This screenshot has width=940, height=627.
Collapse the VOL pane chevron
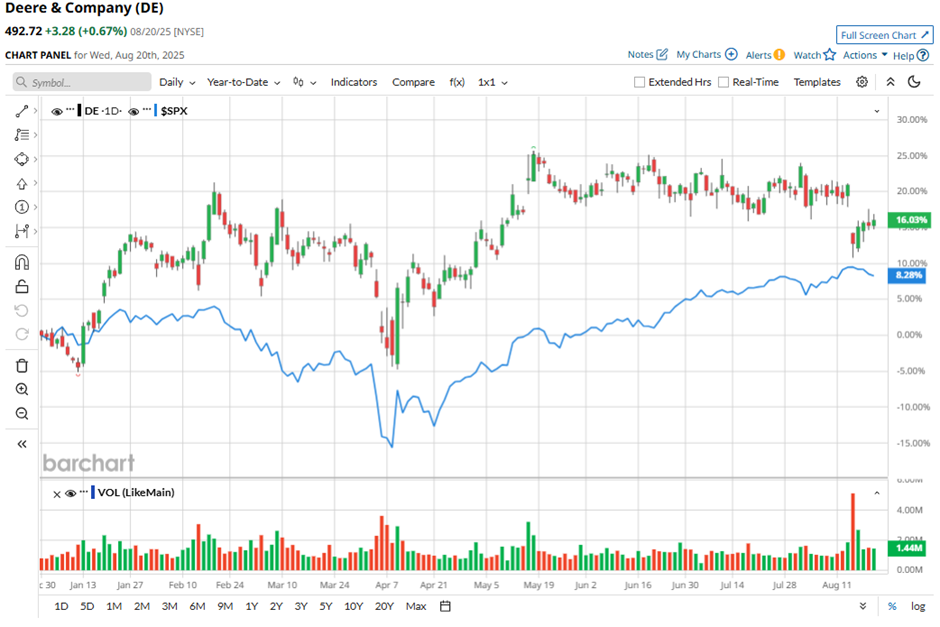click(x=876, y=493)
